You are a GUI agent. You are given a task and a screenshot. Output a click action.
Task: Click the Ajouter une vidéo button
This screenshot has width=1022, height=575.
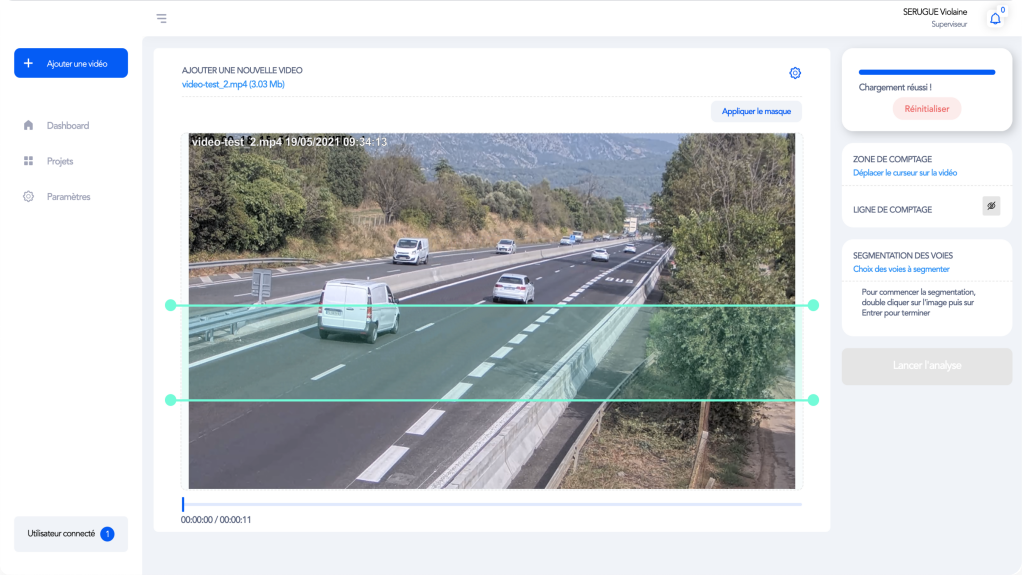pos(71,63)
